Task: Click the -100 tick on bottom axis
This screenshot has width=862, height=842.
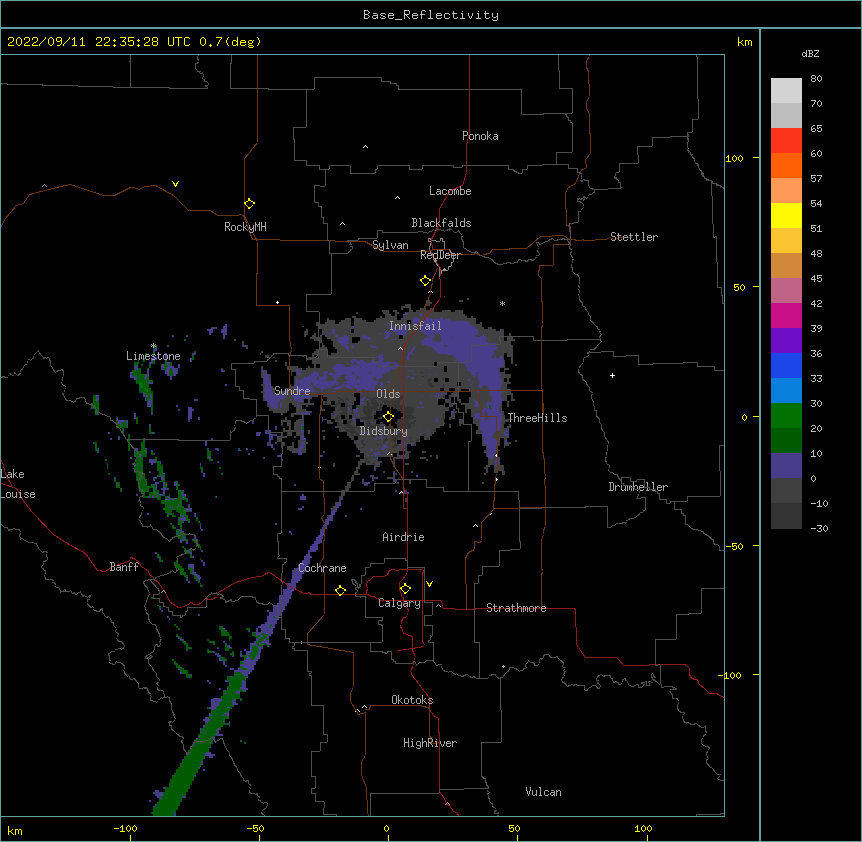Action: click(x=125, y=828)
